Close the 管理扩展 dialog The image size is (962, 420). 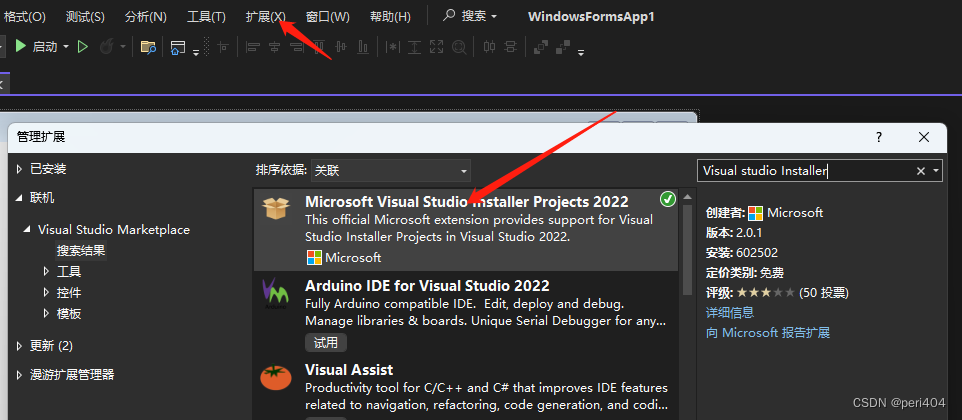[924, 137]
